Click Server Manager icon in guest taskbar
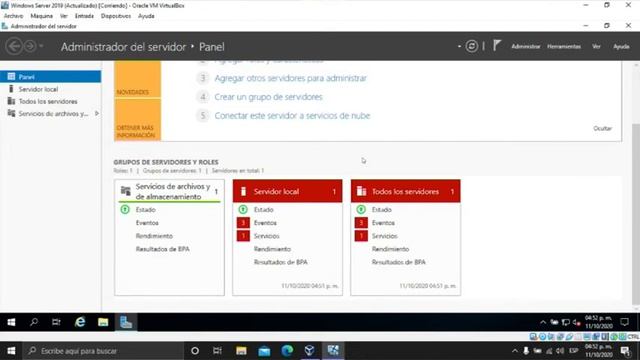Image resolution: width=640 pixels, height=360 pixels. pyautogui.click(x=126, y=322)
